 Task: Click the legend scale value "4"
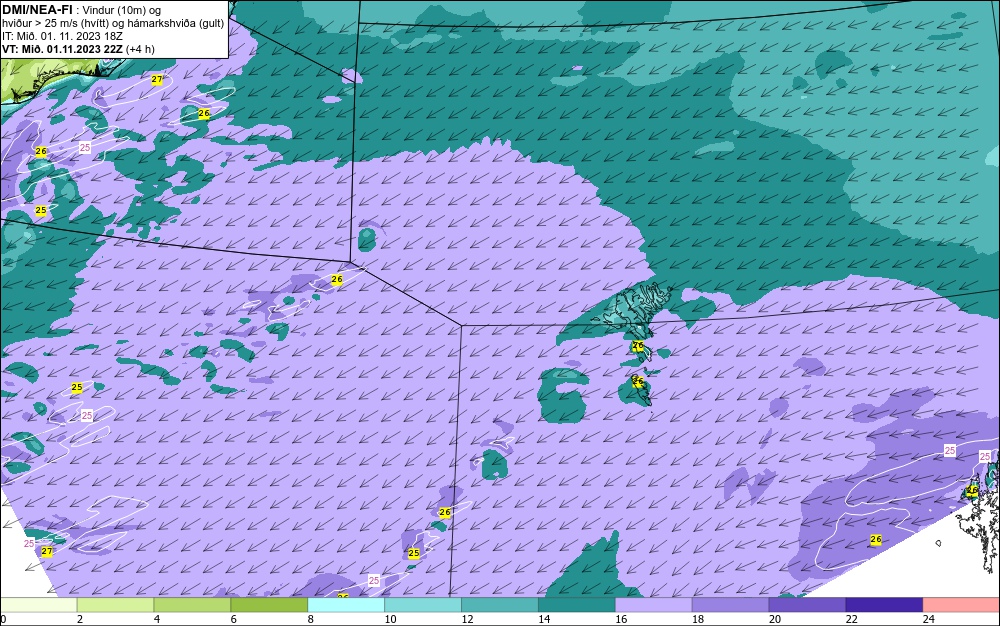157,619
